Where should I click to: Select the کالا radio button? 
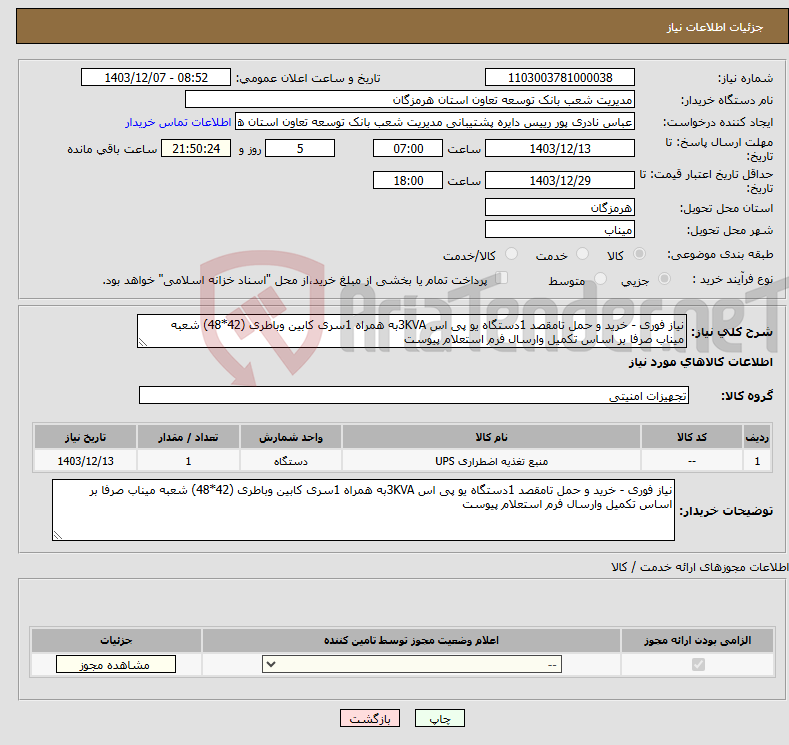(x=639, y=254)
